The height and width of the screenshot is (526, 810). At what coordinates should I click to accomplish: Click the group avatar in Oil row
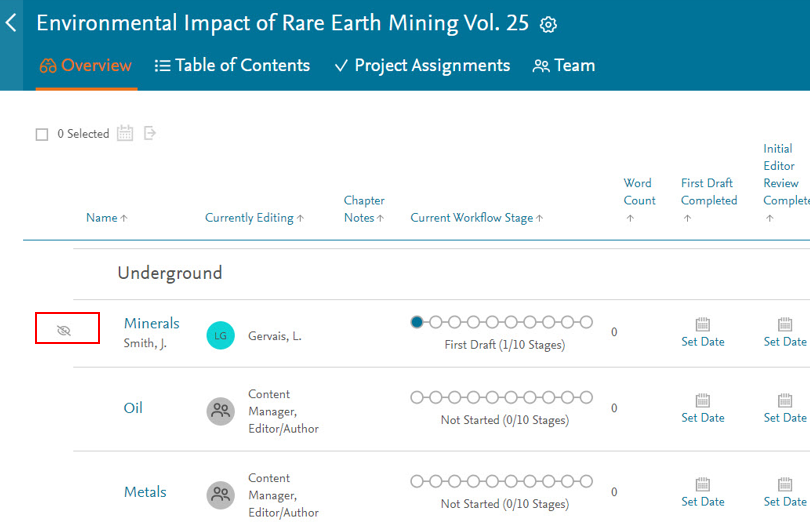click(220, 411)
